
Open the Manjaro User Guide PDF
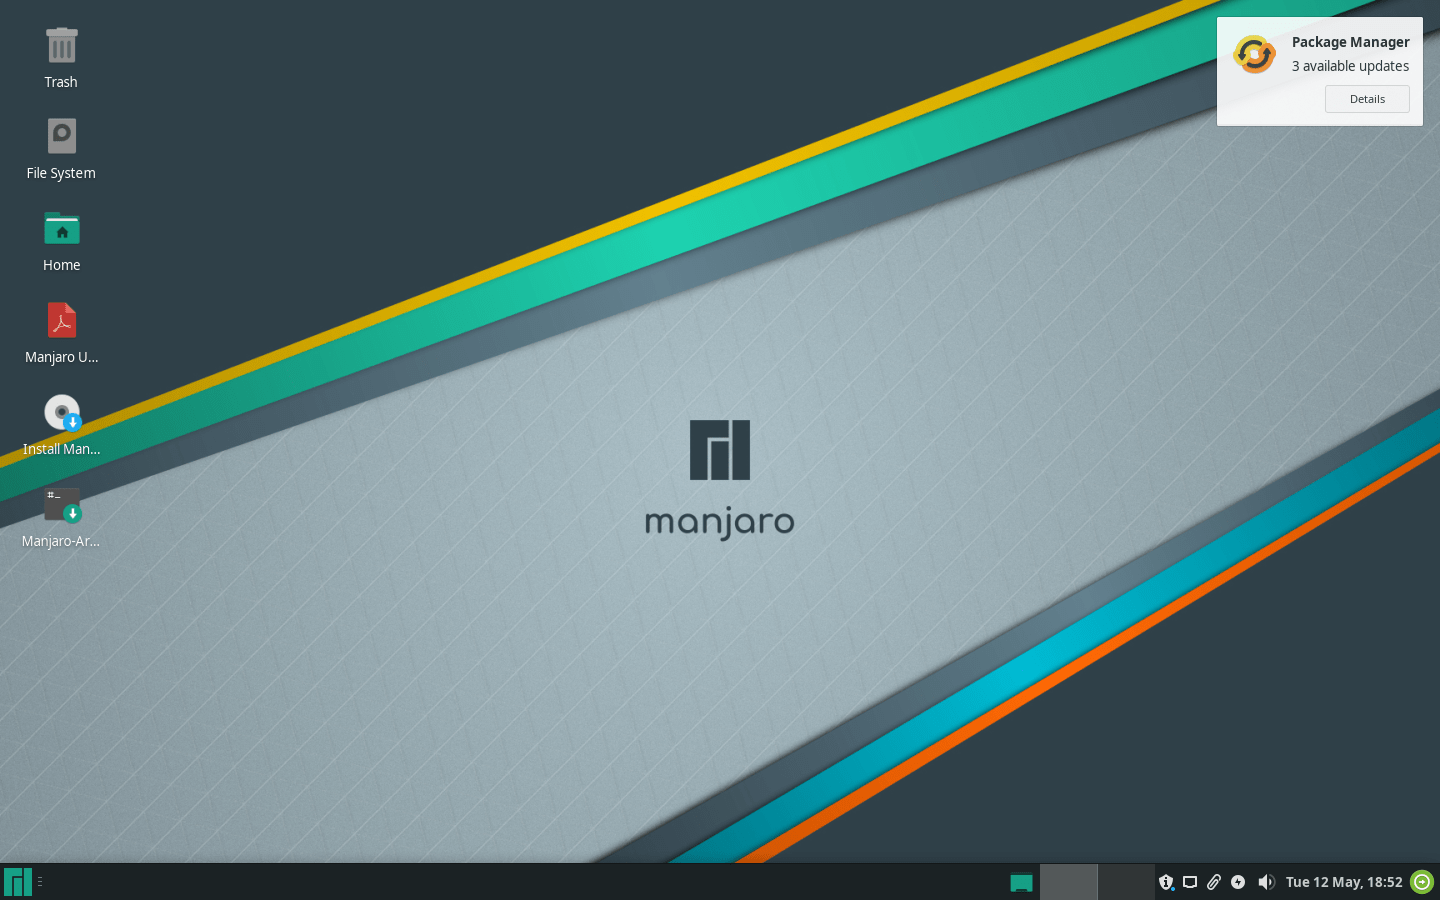click(x=61, y=319)
